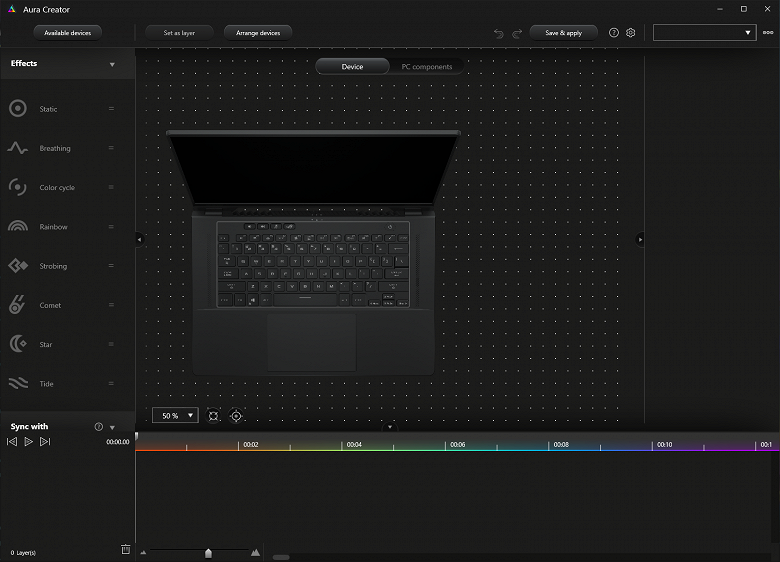Click the Save & apply button
Screen dimensions: 780x562
click(563, 33)
